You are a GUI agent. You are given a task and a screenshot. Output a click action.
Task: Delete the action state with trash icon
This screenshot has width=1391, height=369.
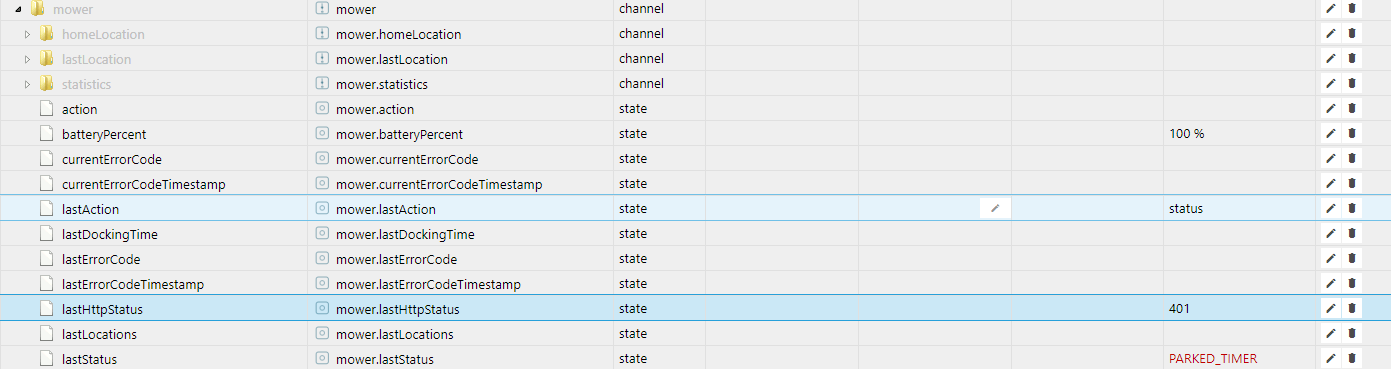tap(1352, 108)
